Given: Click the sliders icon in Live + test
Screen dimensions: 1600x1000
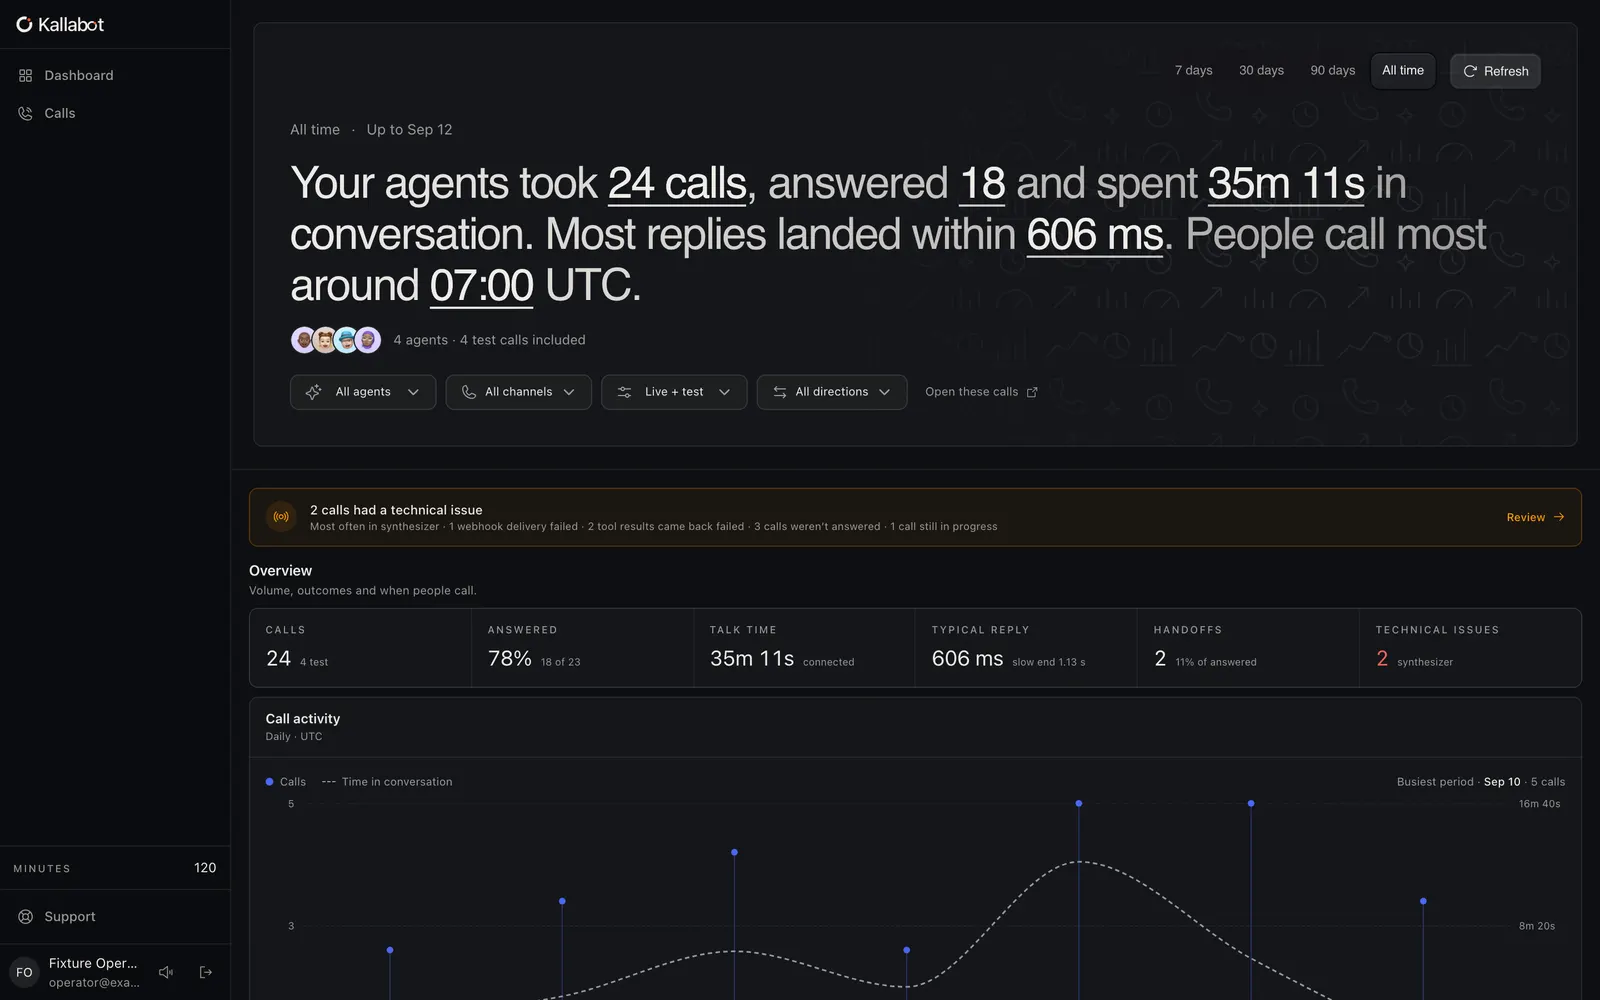Looking at the screenshot, I should 624,392.
